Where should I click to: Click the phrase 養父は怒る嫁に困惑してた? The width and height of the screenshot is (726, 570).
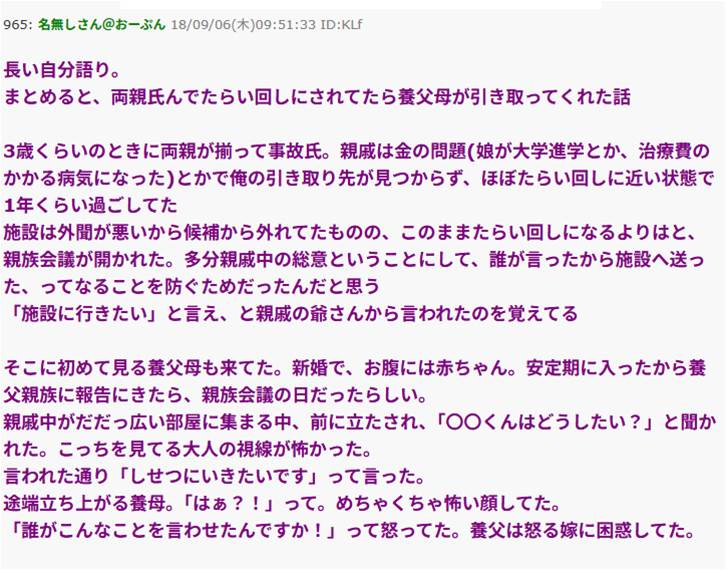[577, 531]
